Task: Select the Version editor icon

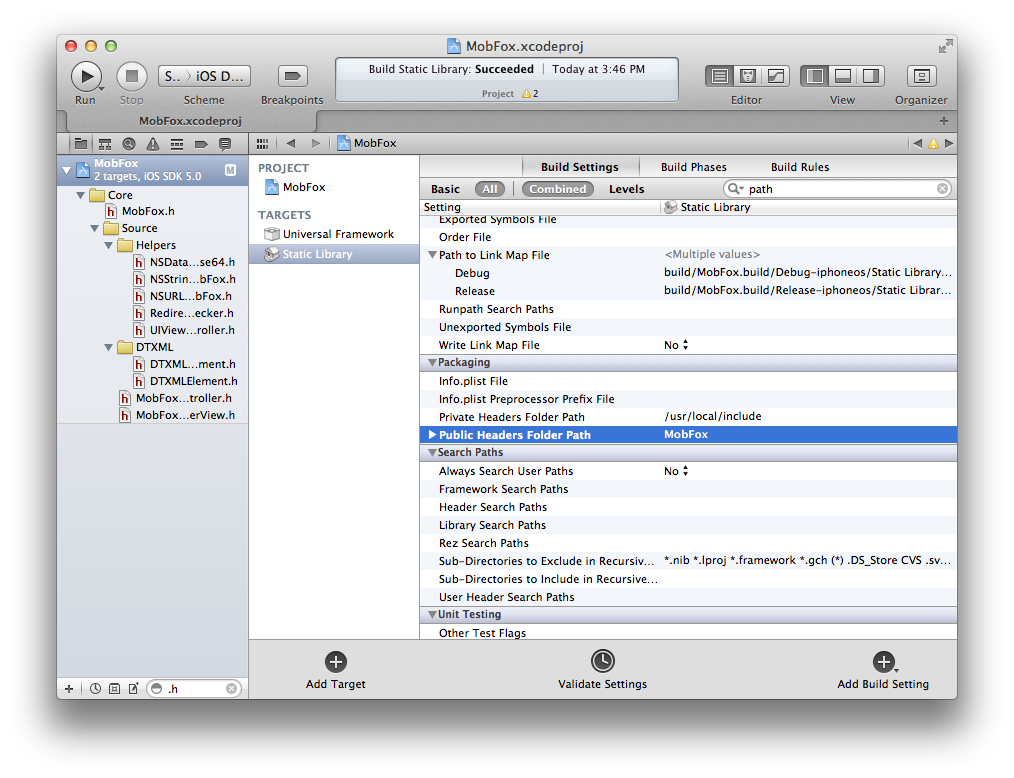Action: [x=775, y=76]
